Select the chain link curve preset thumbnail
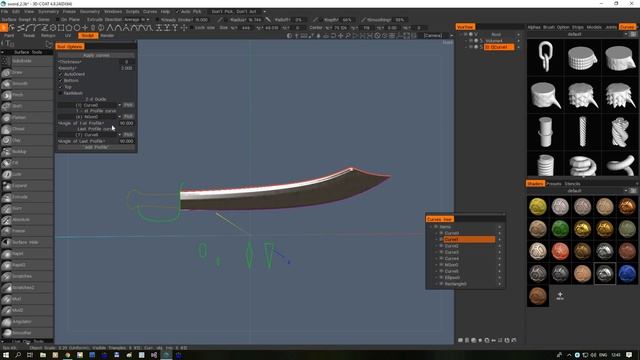The image size is (640, 360). pyautogui.click(x=545, y=57)
